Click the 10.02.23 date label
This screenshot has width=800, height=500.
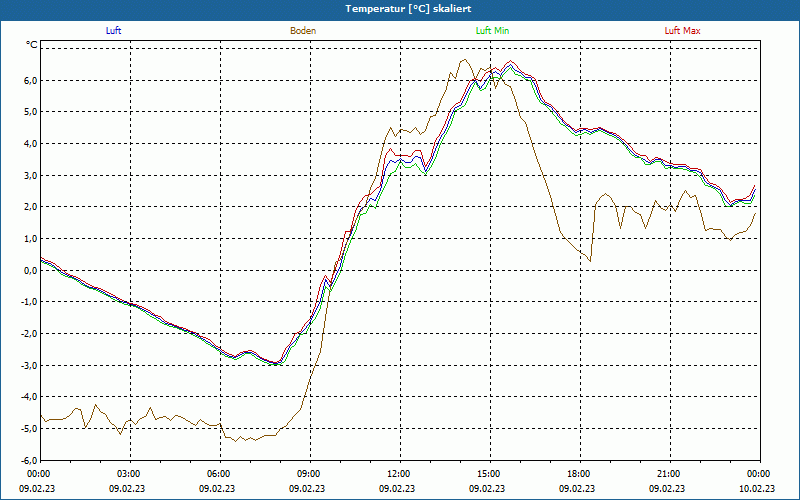coord(757,488)
